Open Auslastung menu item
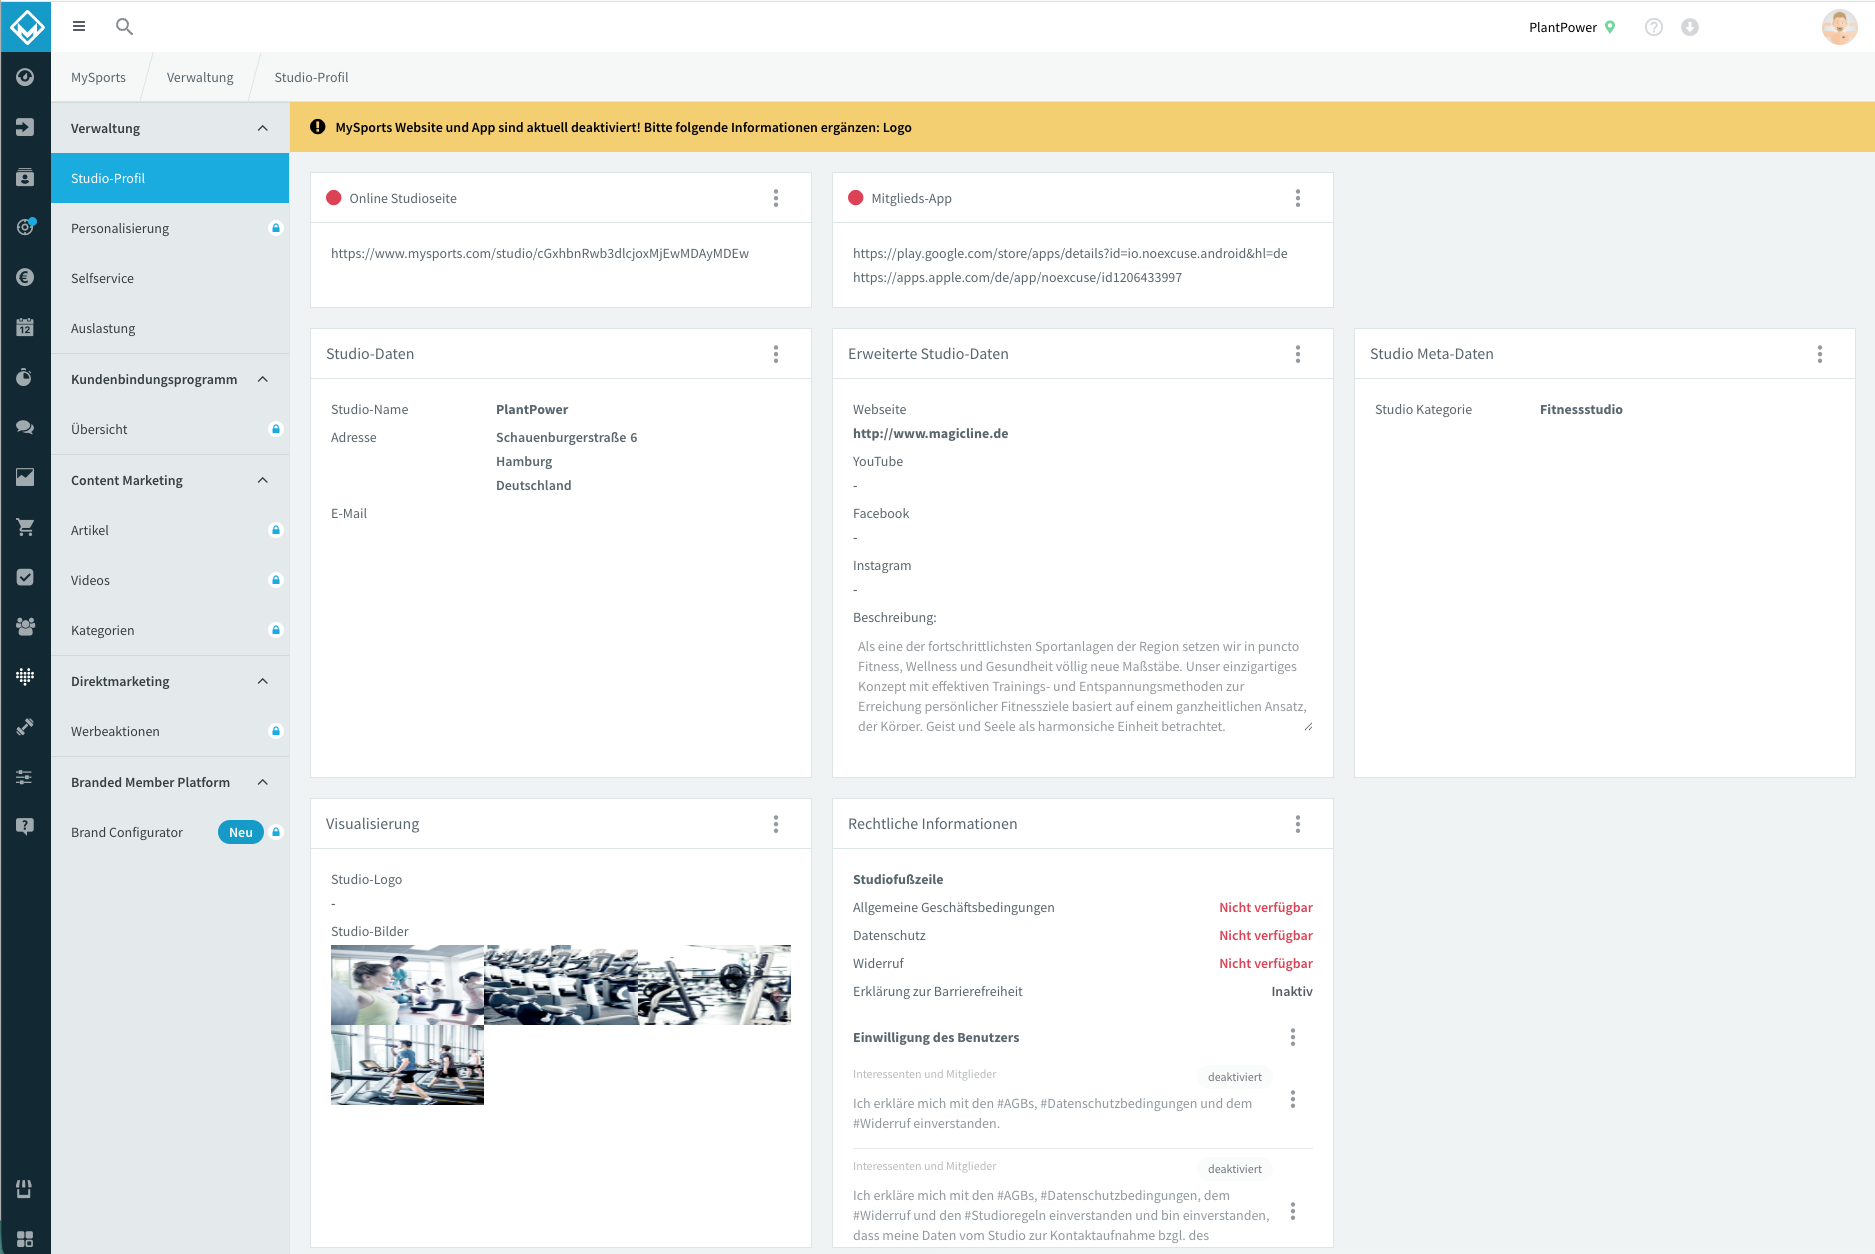Image resolution: width=1875 pixels, height=1254 pixels. pyautogui.click(x=170, y=328)
